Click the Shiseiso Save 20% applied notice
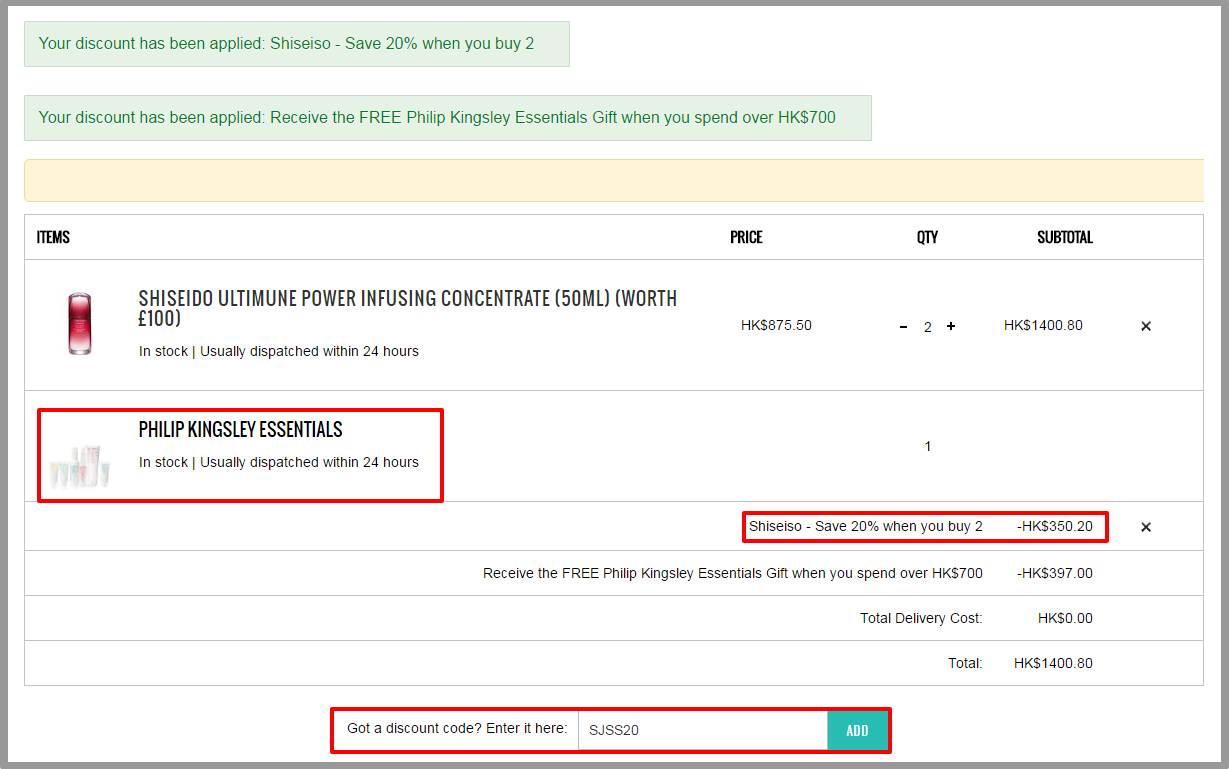Screen dimensions: 1229x769 point(297,44)
